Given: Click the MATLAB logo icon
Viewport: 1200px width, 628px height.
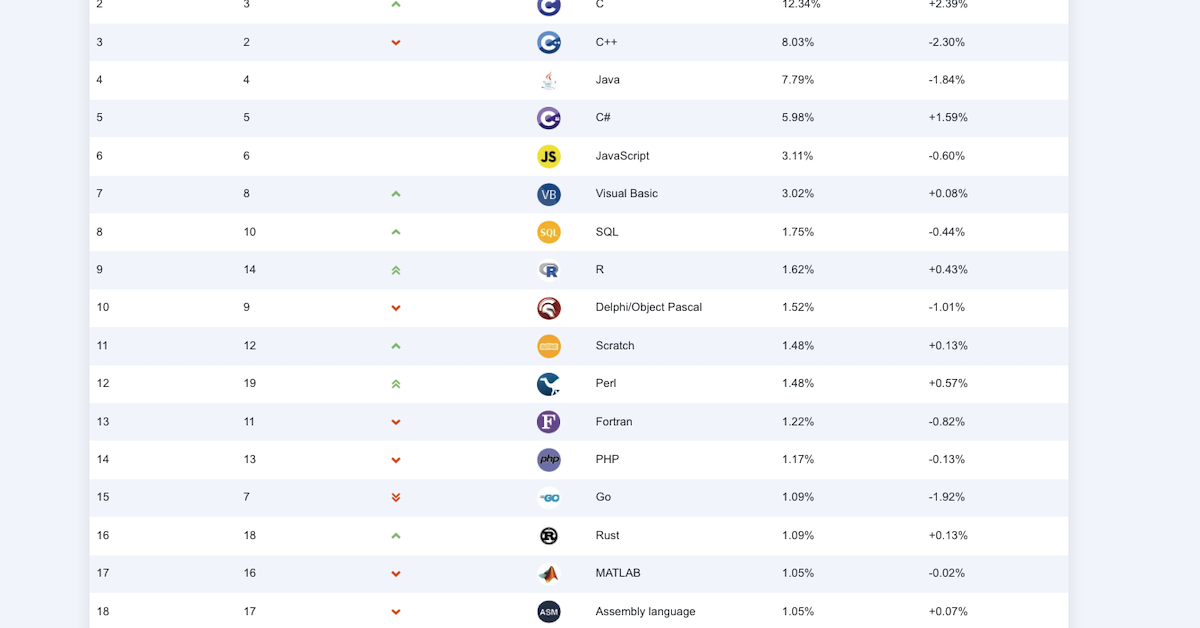Looking at the screenshot, I should (x=548, y=574).
